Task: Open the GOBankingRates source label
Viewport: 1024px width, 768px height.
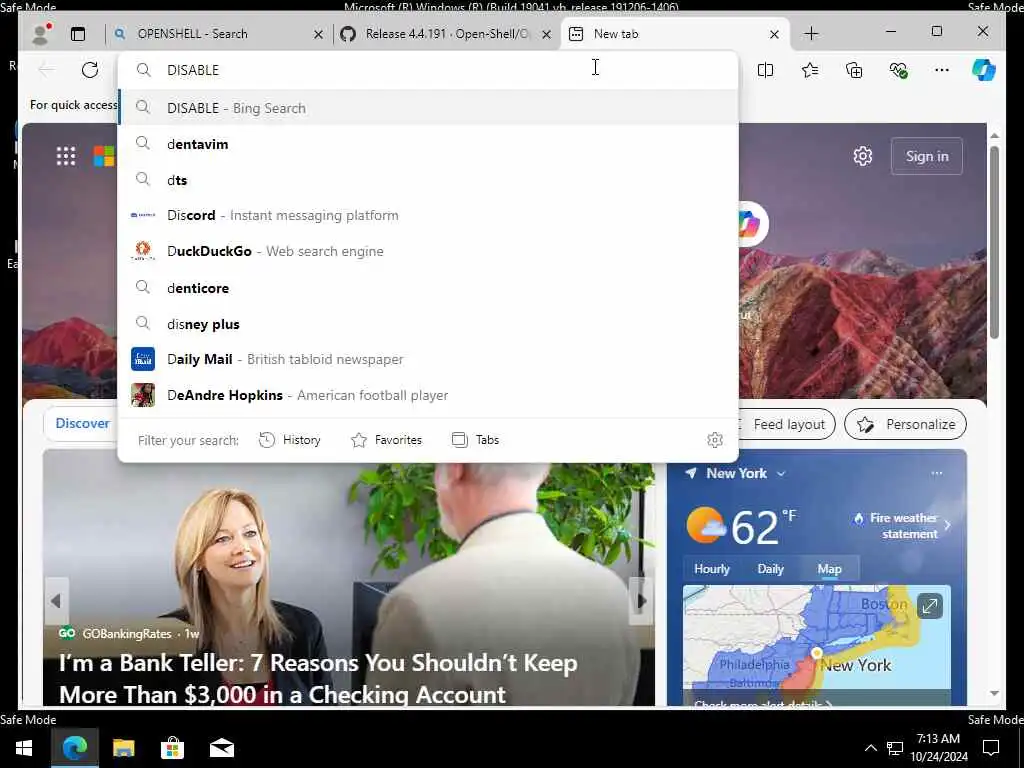Action: coord(127,633)
